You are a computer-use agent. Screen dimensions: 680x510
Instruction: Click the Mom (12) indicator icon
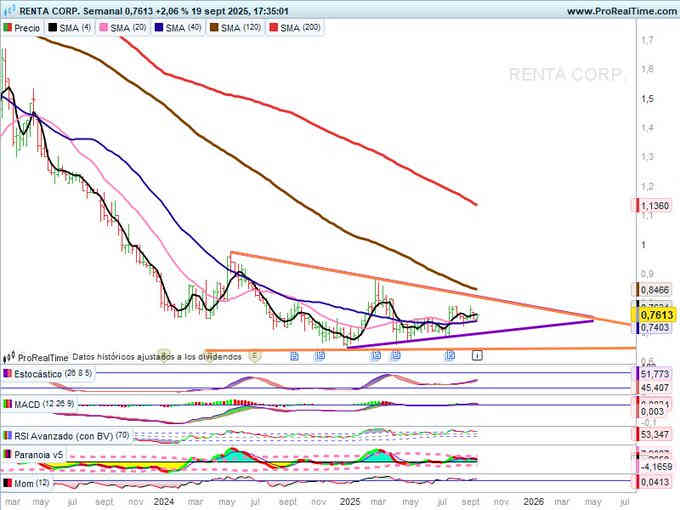pyautogui.click(x=8, y=483)
